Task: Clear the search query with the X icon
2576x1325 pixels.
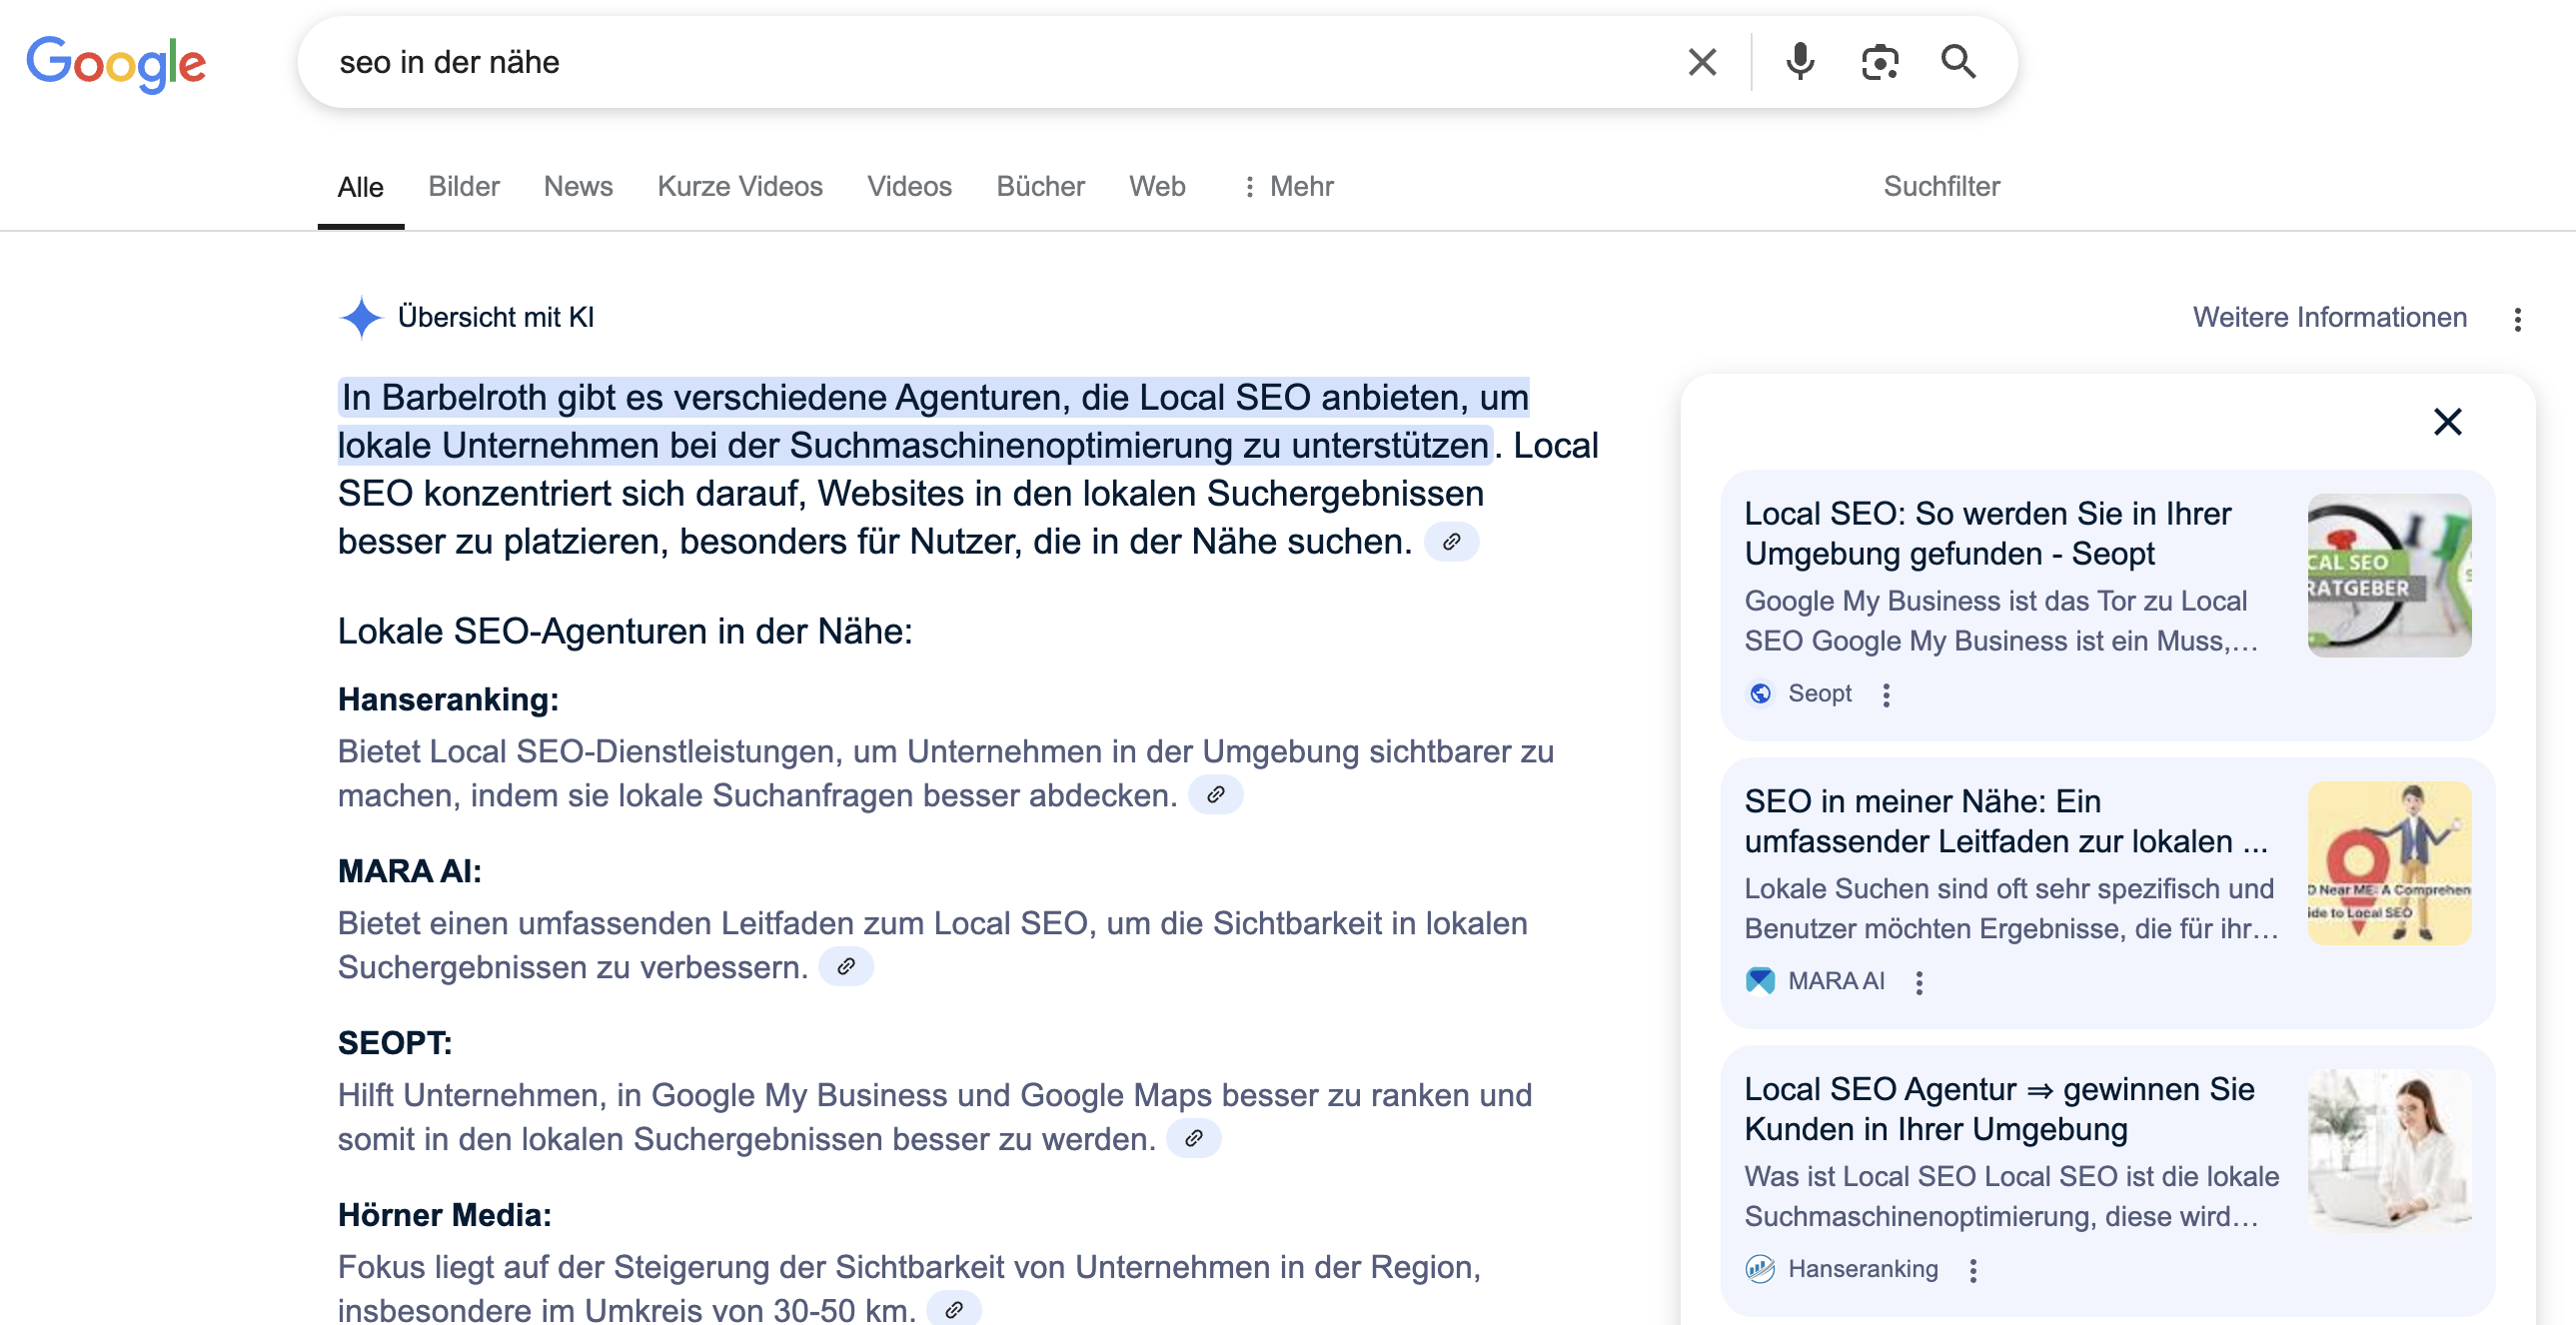Action: (x=1701, y=62)
